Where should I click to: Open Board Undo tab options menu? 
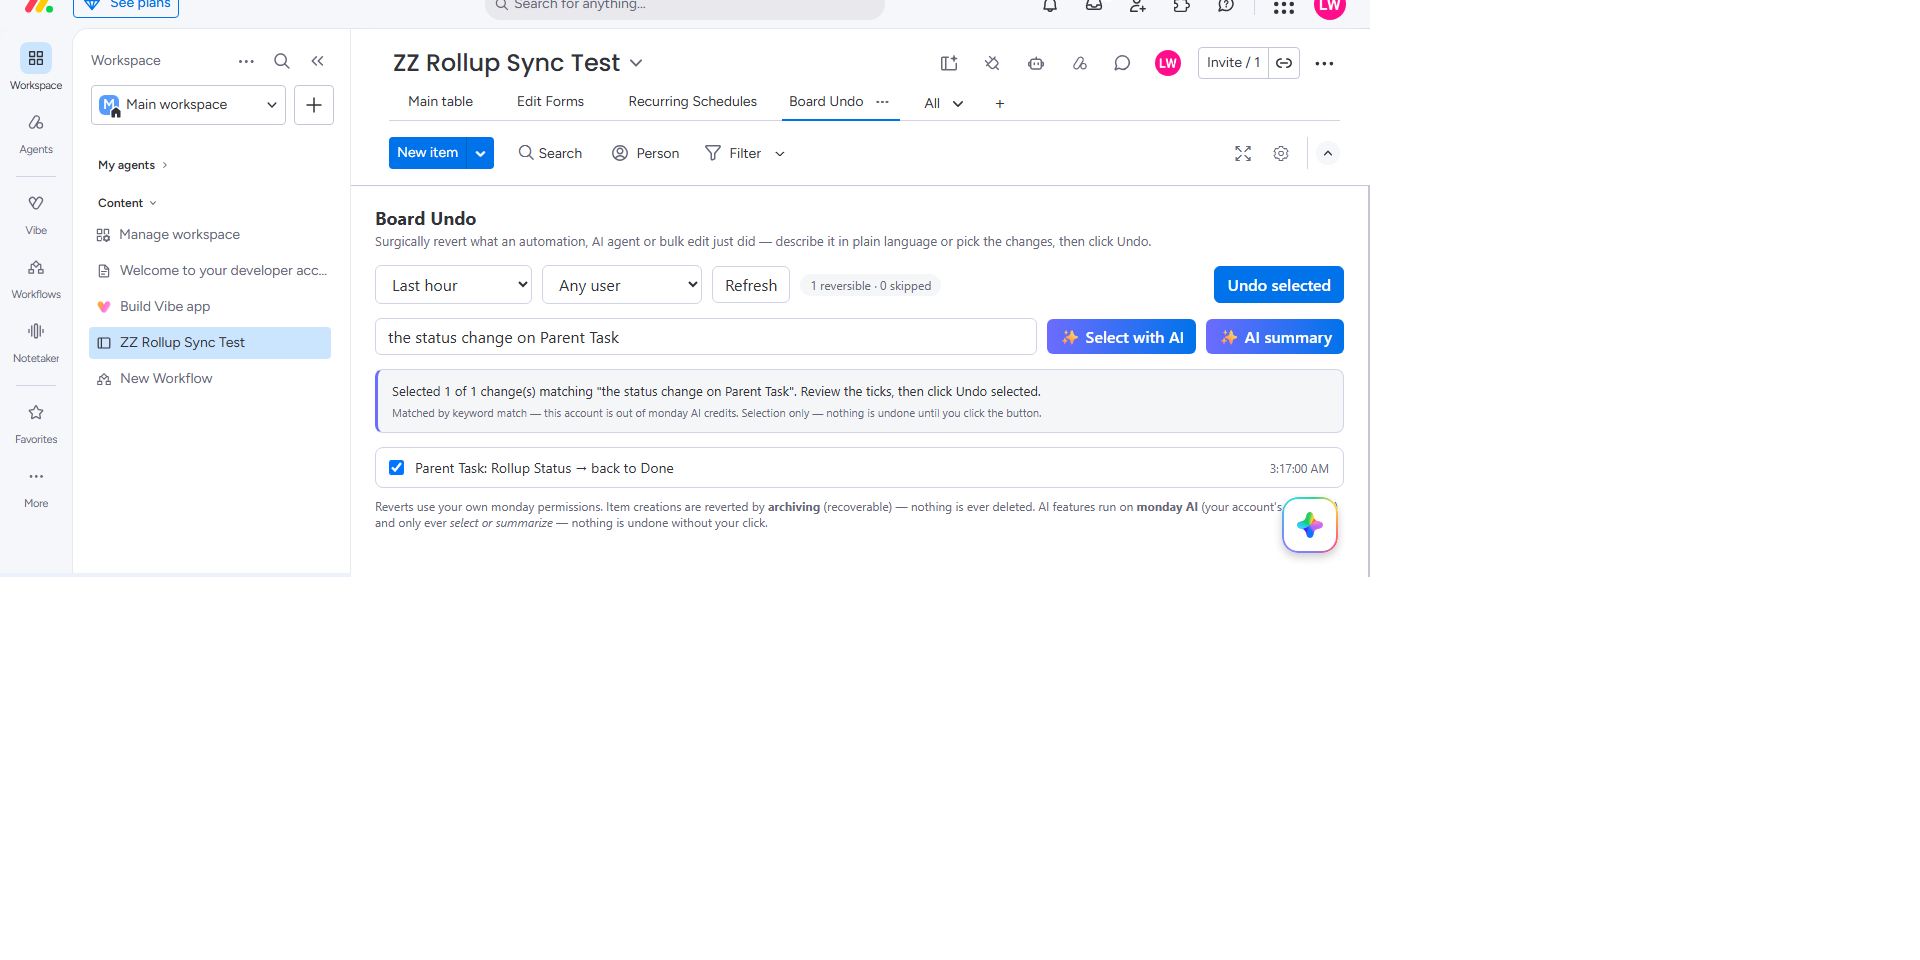click(x=883, y=102)
